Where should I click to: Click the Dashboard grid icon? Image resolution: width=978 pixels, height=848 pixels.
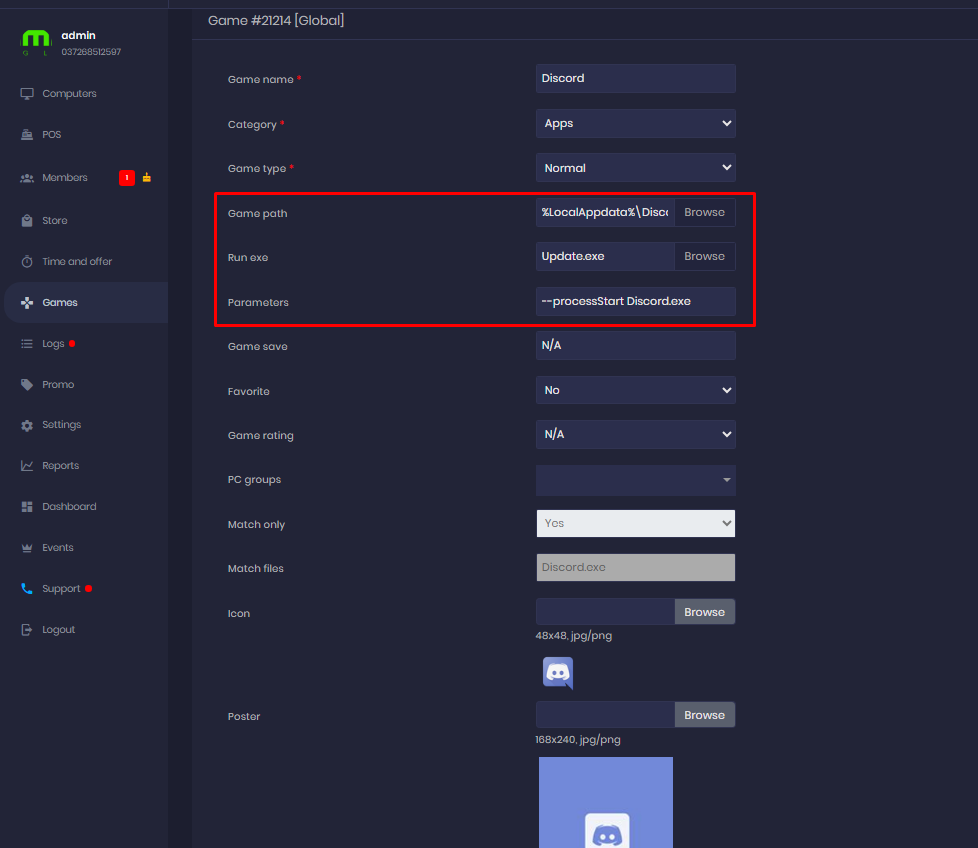(27, 507)
